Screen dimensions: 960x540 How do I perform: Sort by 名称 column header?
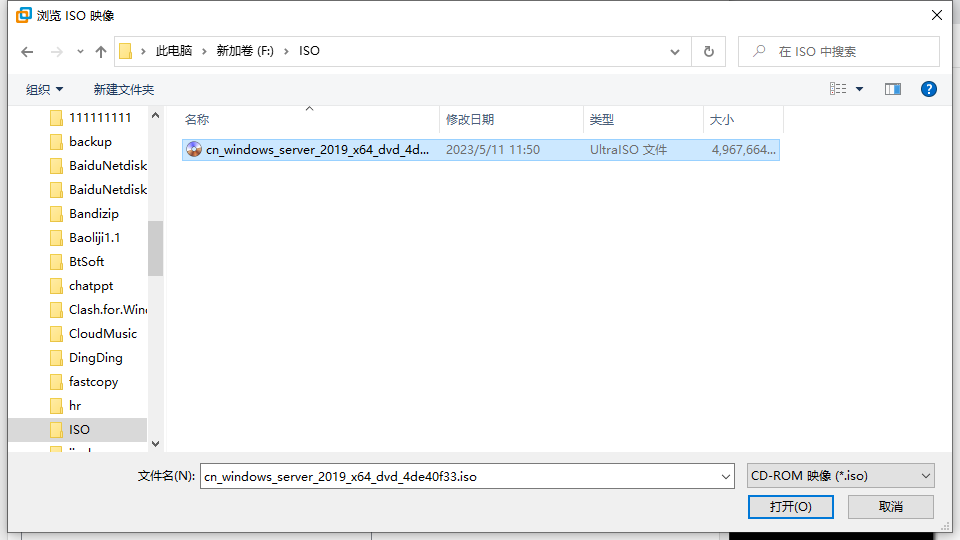(310, 119)
